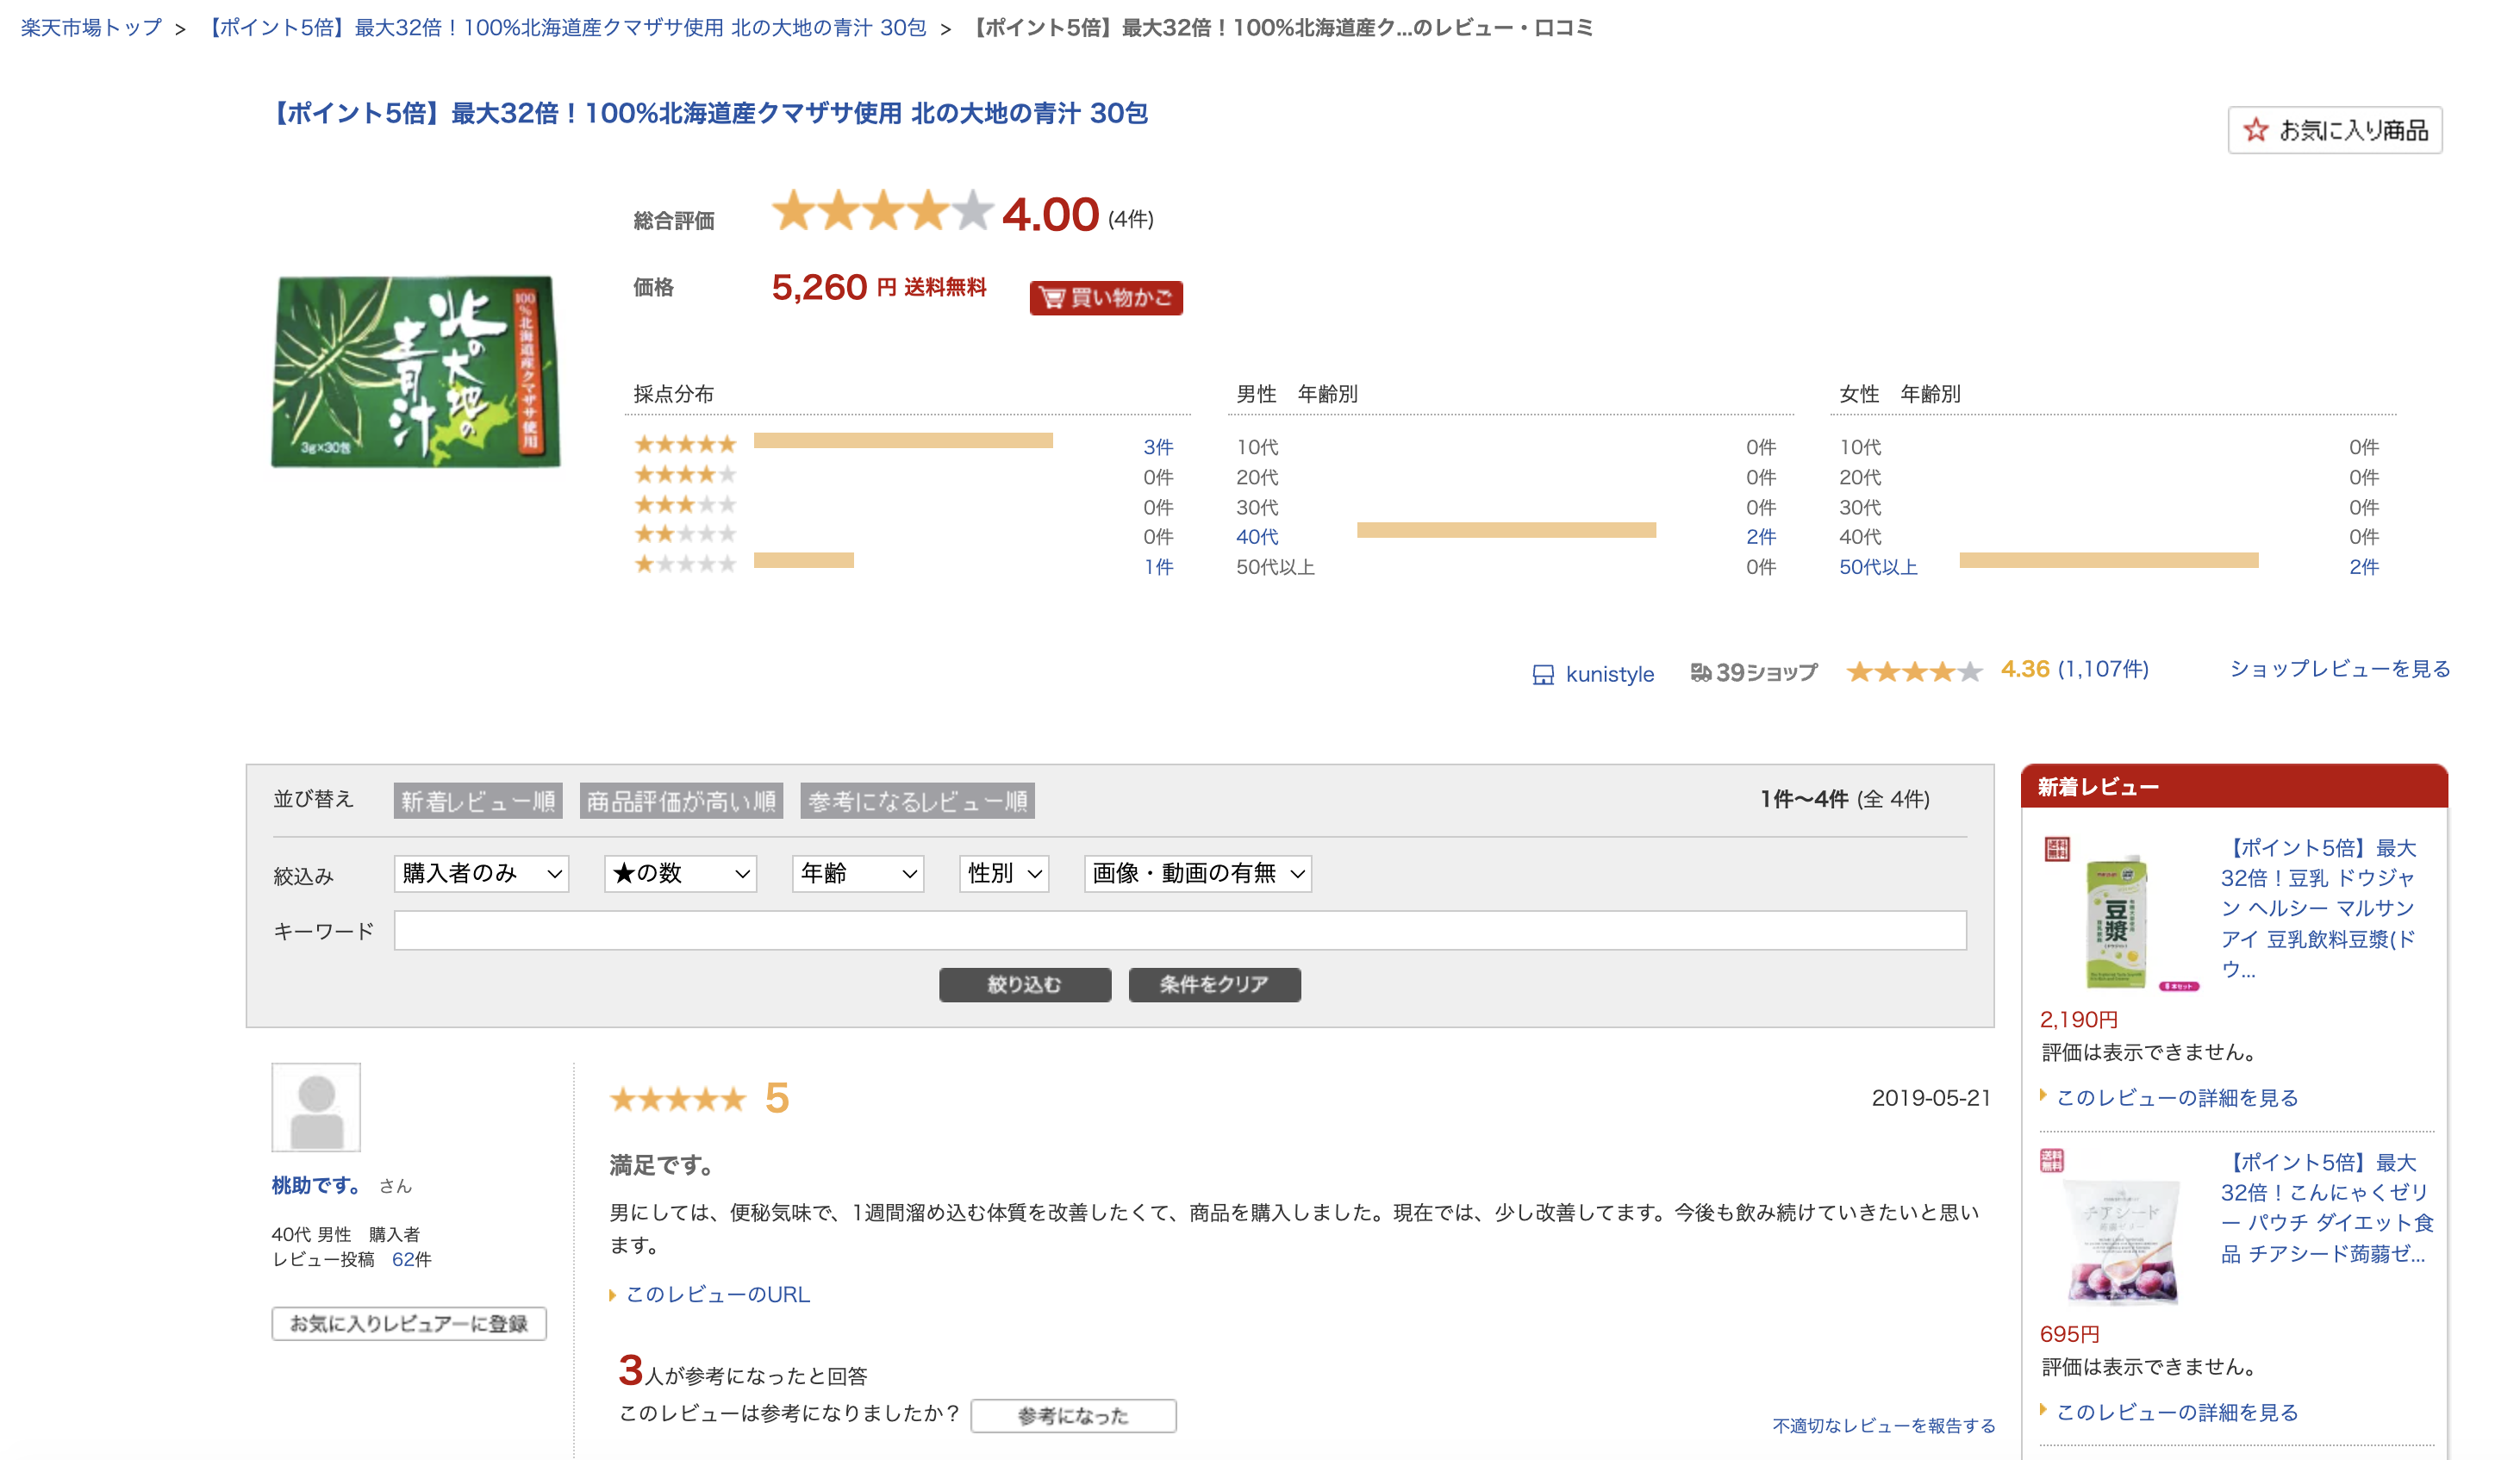Viewport: 2520px width, 1460px height.
Task: Click the お気に入り商品 button
Action: coord(2335,130)
